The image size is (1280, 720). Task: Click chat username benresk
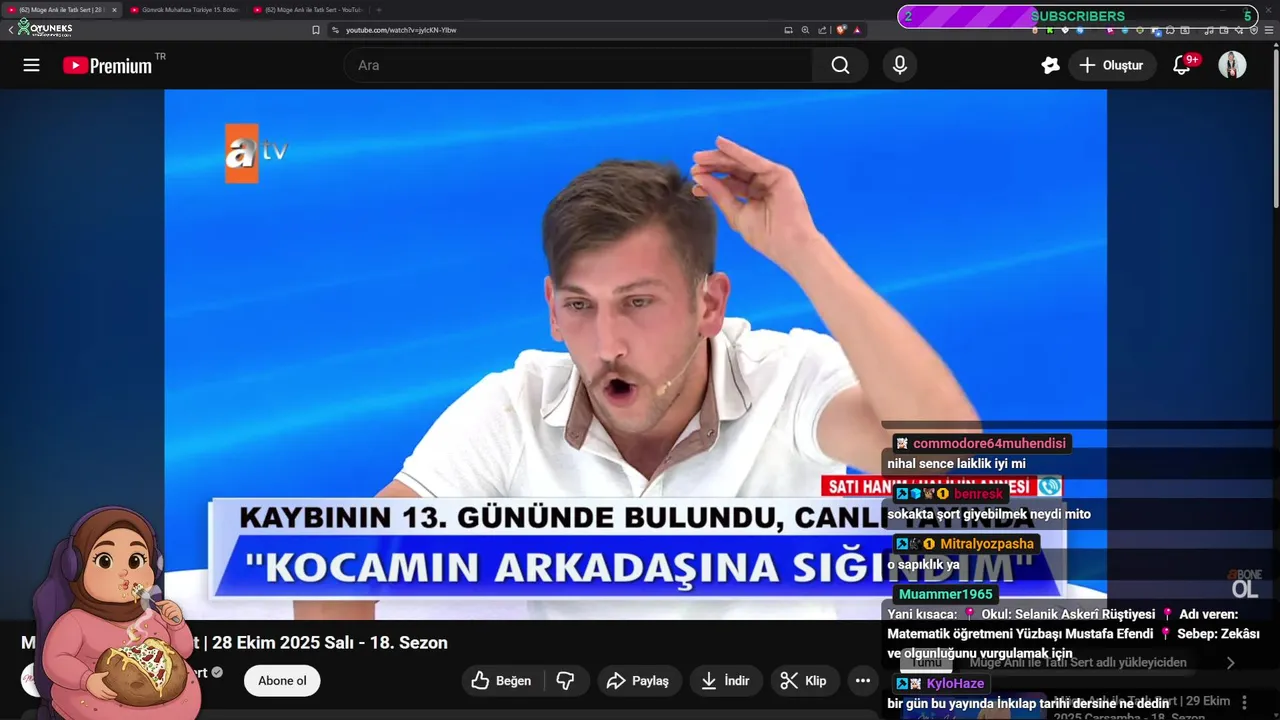[x=978, y=494]
